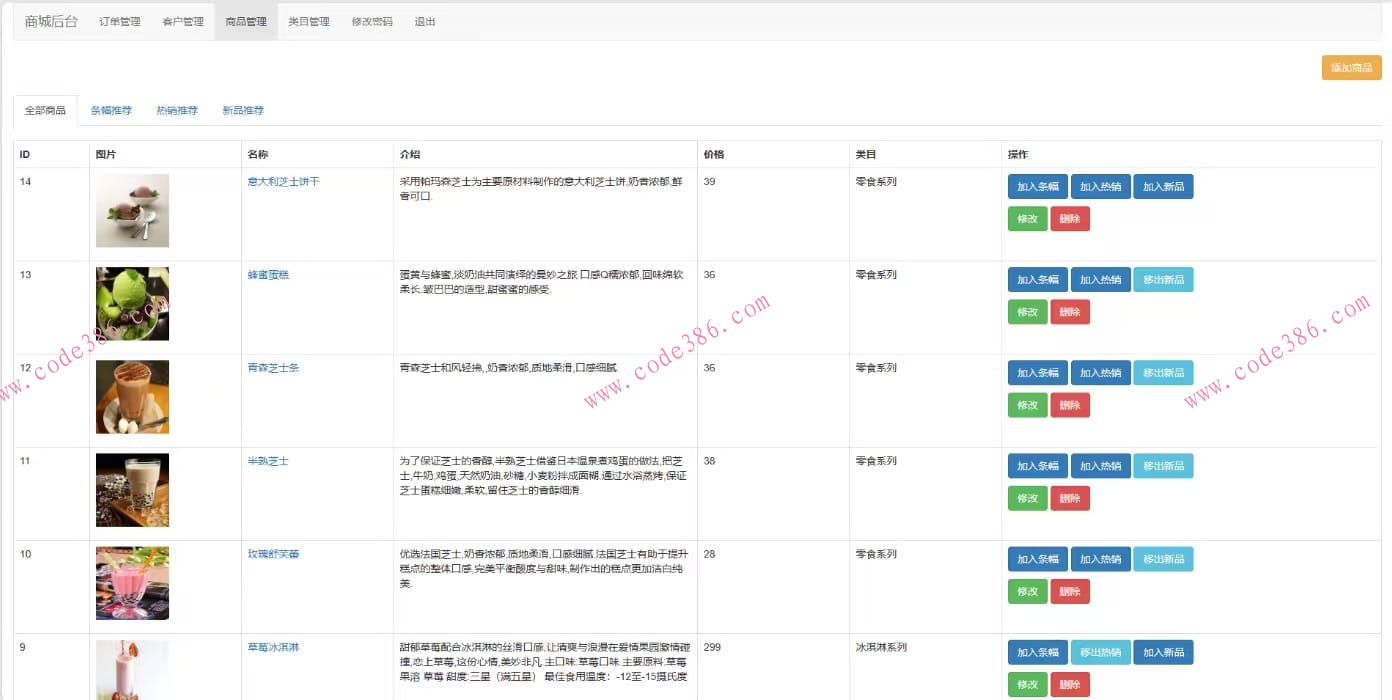Switch to the 新品推荐 tab
Viewport: 1392px width, 700px height.
pos(242,110)
